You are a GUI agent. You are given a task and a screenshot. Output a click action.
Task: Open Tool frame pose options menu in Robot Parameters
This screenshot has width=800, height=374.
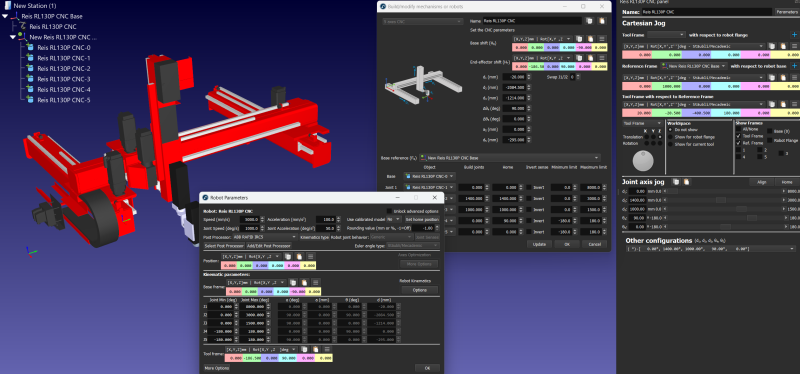[328, 350]
